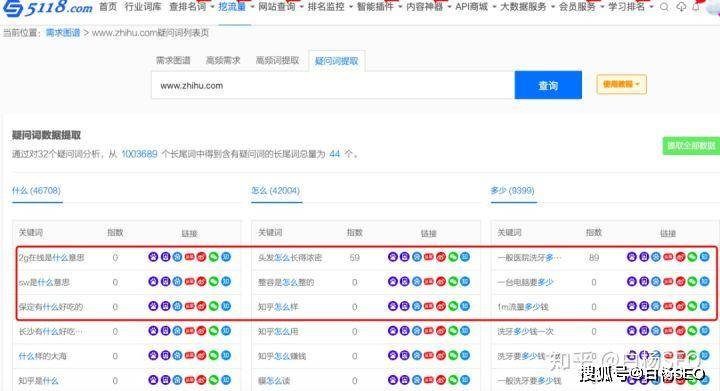Click Baidu paw icon for 头发怎么长得浓密
Viewport: 720px width, 391px height.
coord(392,257)
